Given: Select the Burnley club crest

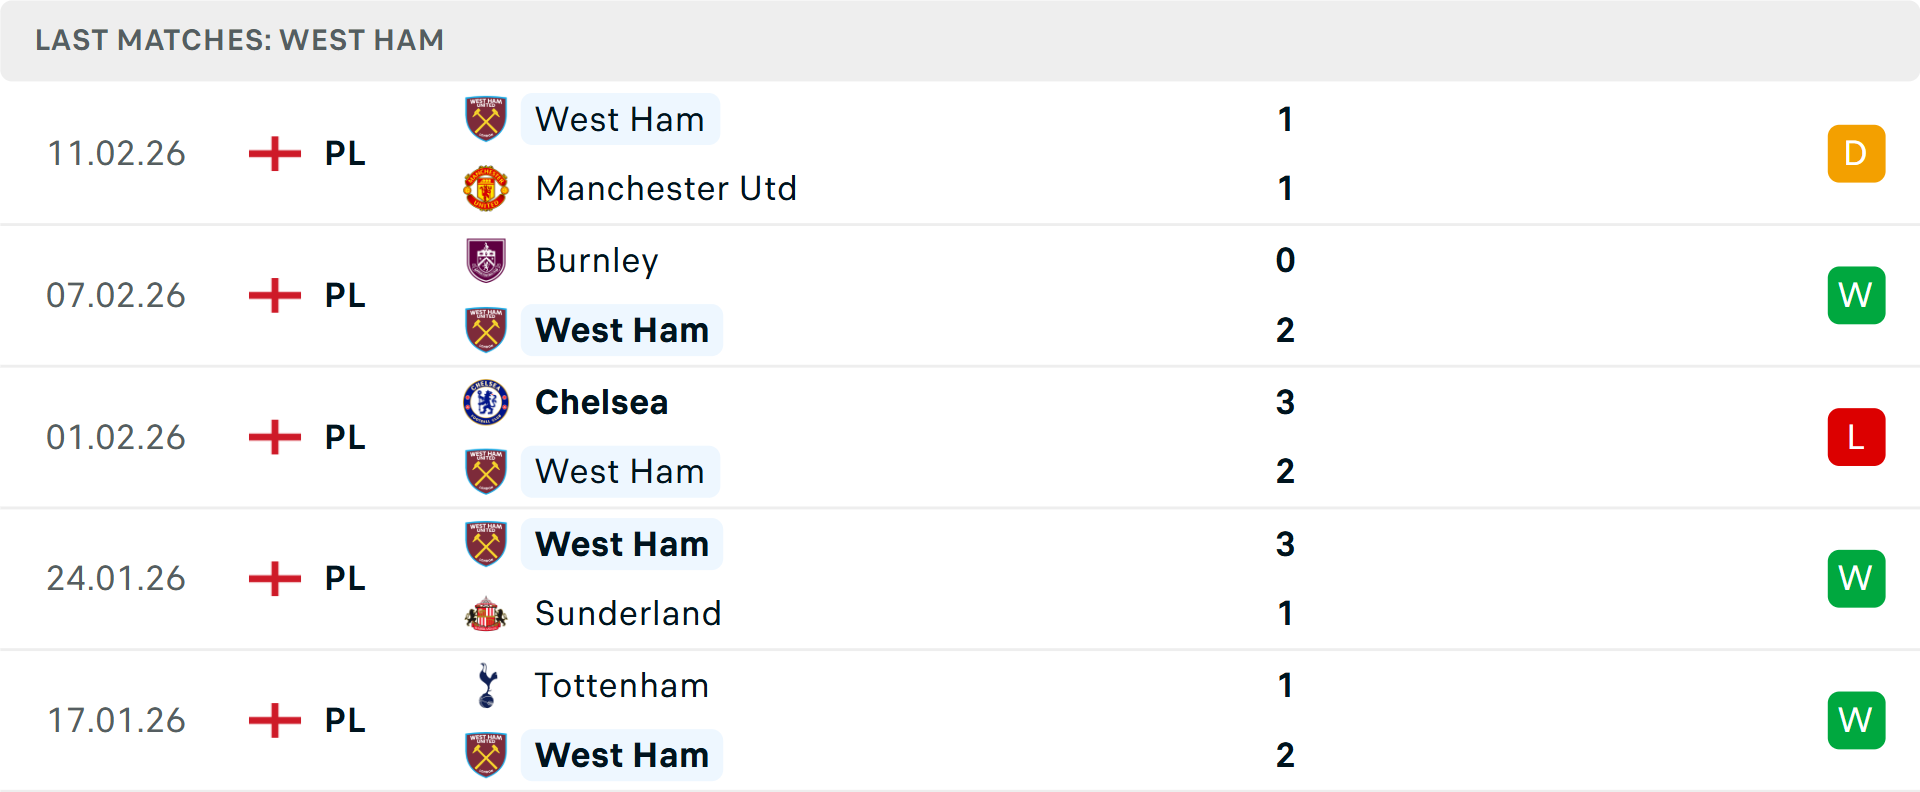Looking at the screenshot, I should (486, 260).
